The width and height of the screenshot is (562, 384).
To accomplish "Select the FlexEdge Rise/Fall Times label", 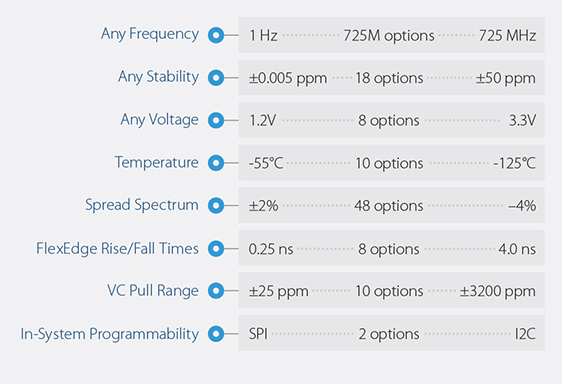I will [117, 248].
